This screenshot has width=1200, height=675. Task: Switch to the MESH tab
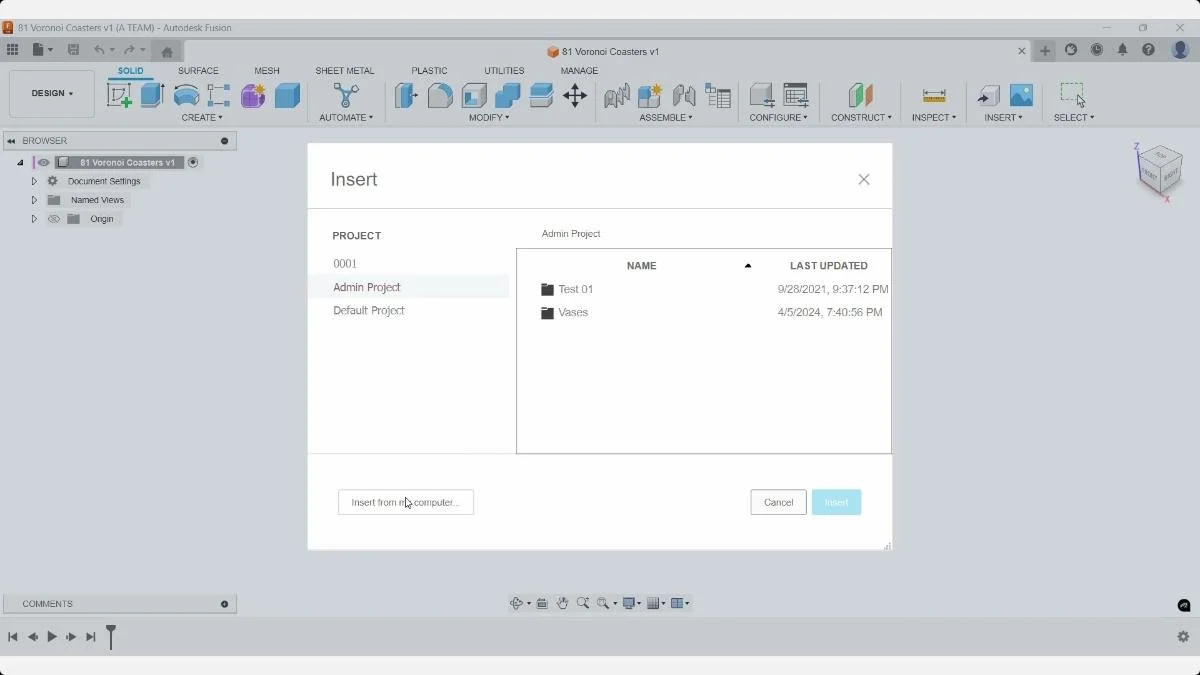pyautogui.click(x=267, y=71)
